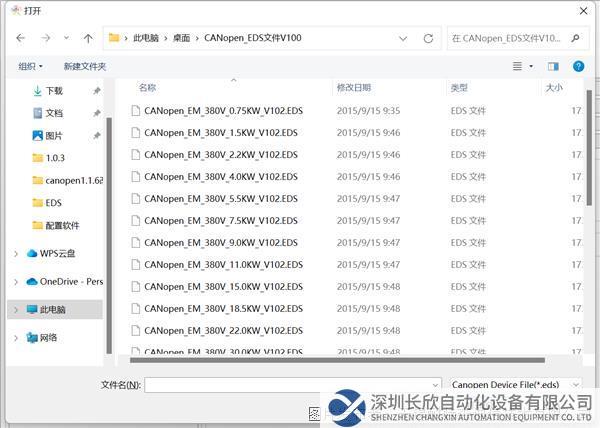
Task: Click the Back navigation arrow
Action: coord(20,38)
